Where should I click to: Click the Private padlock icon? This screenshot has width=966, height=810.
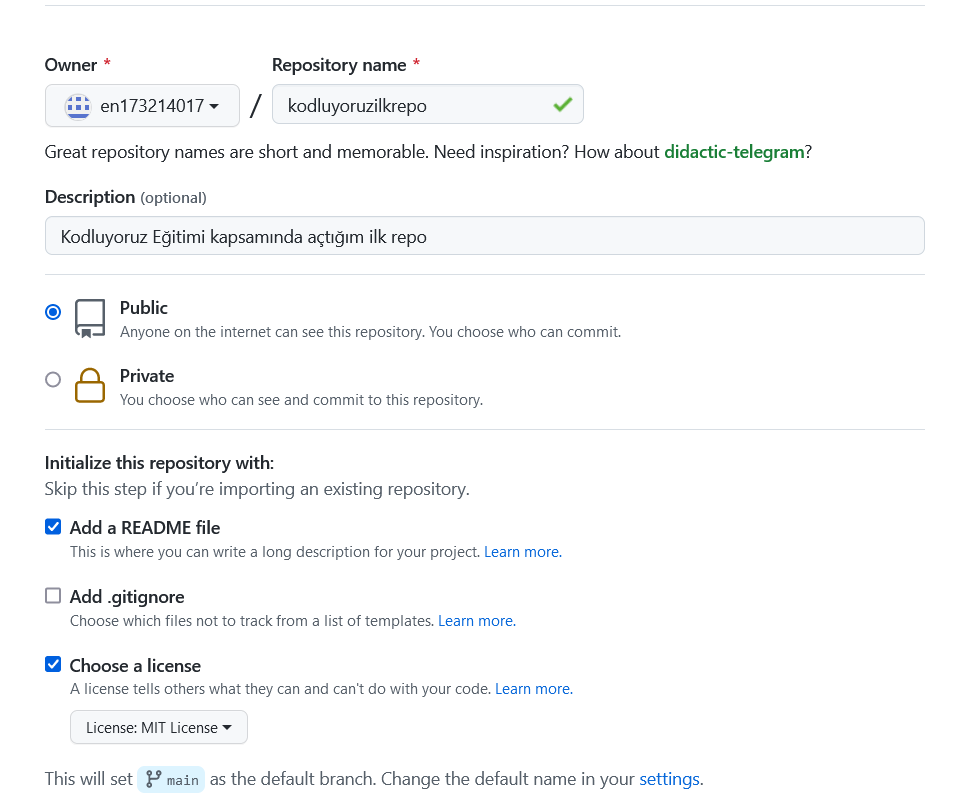90,386
